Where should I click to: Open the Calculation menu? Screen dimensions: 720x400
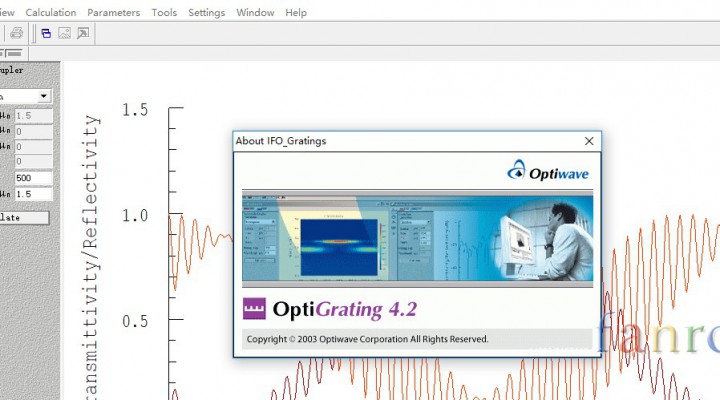coord(50,13)
